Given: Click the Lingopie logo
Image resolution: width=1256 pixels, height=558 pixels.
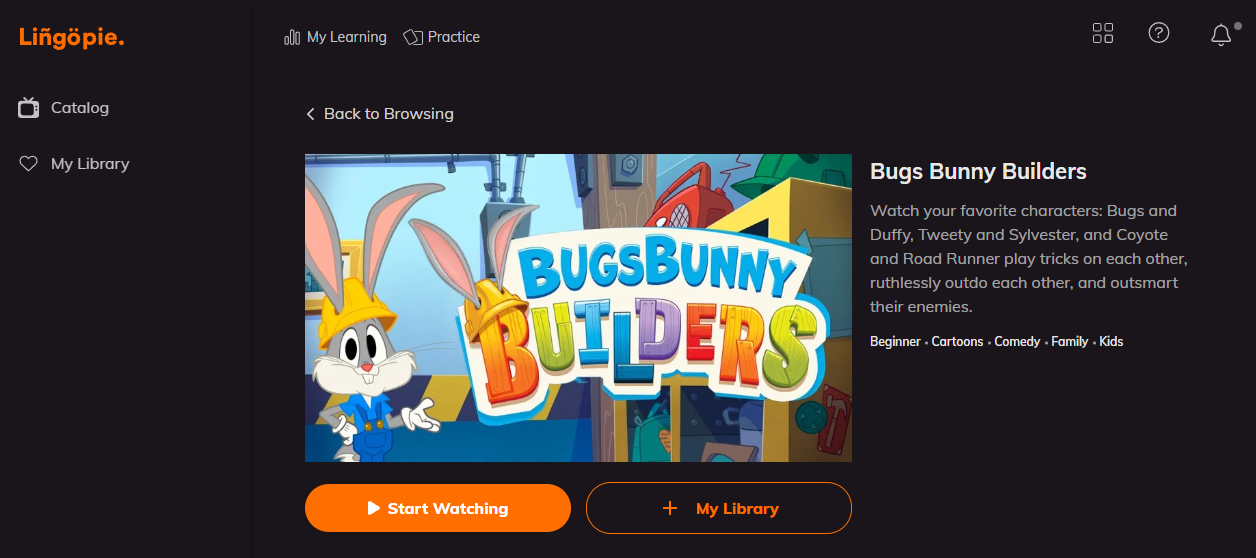Looking at the screenshot, I should pos(71,37).
